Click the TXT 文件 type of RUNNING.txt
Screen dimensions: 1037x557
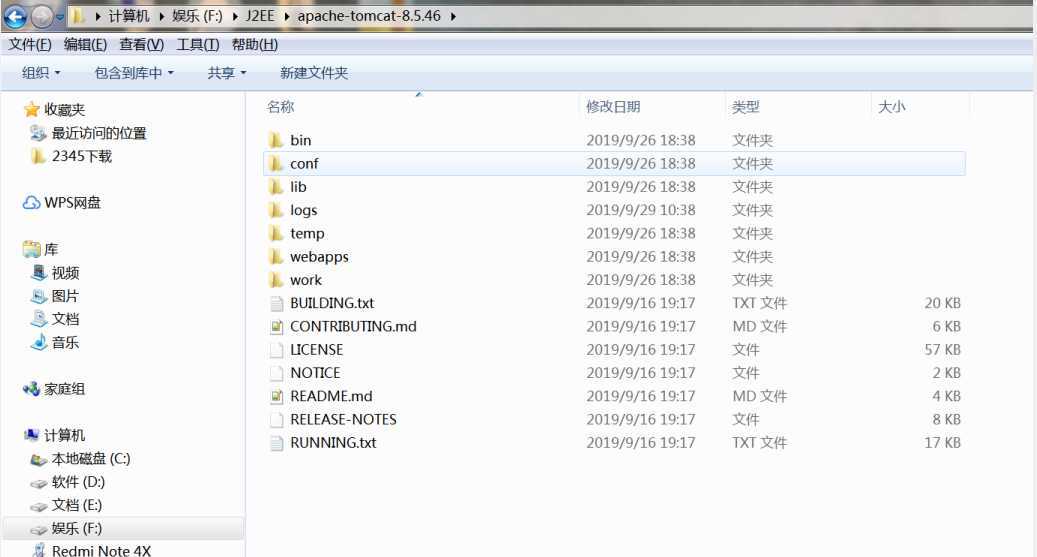point(759,443)
